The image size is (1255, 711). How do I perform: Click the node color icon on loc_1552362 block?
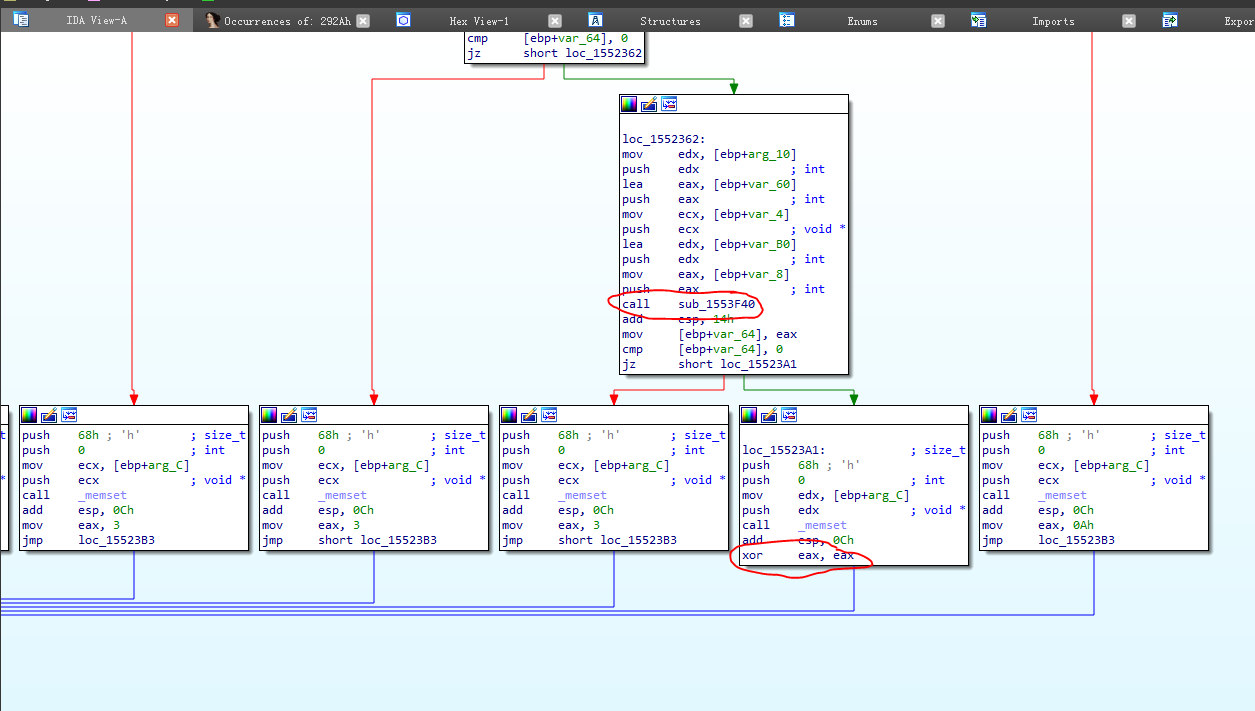(629, 104)
